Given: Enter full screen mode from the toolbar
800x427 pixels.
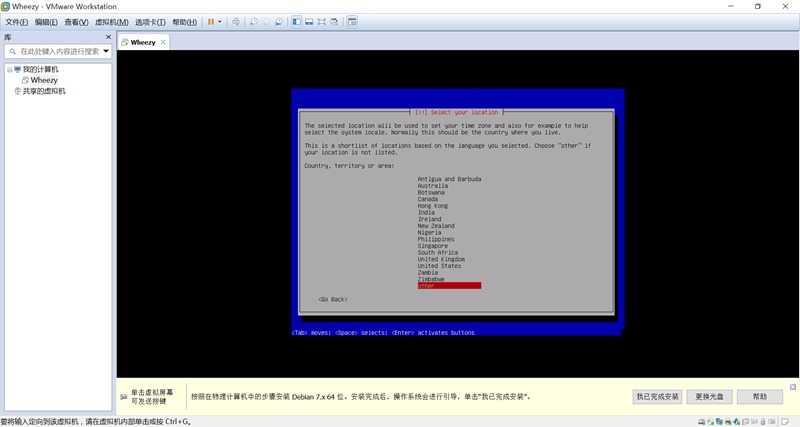Looking at the screenshot, I should pyautogui.click(x=321, y=22).
